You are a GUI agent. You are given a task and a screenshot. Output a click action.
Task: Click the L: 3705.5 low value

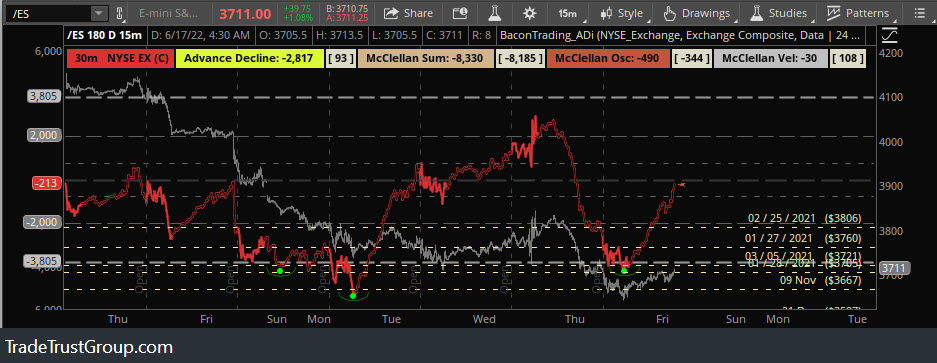coord(394,35)
